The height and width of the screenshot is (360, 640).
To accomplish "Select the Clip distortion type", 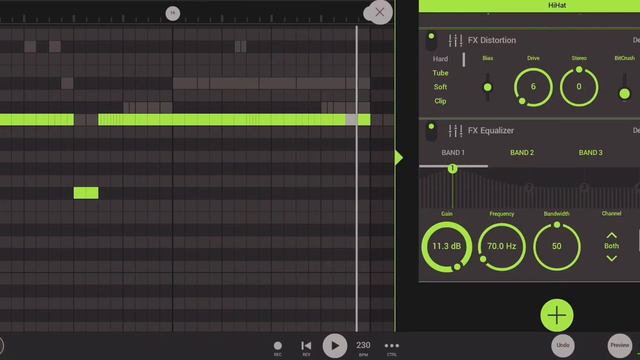I will (440, 101).
